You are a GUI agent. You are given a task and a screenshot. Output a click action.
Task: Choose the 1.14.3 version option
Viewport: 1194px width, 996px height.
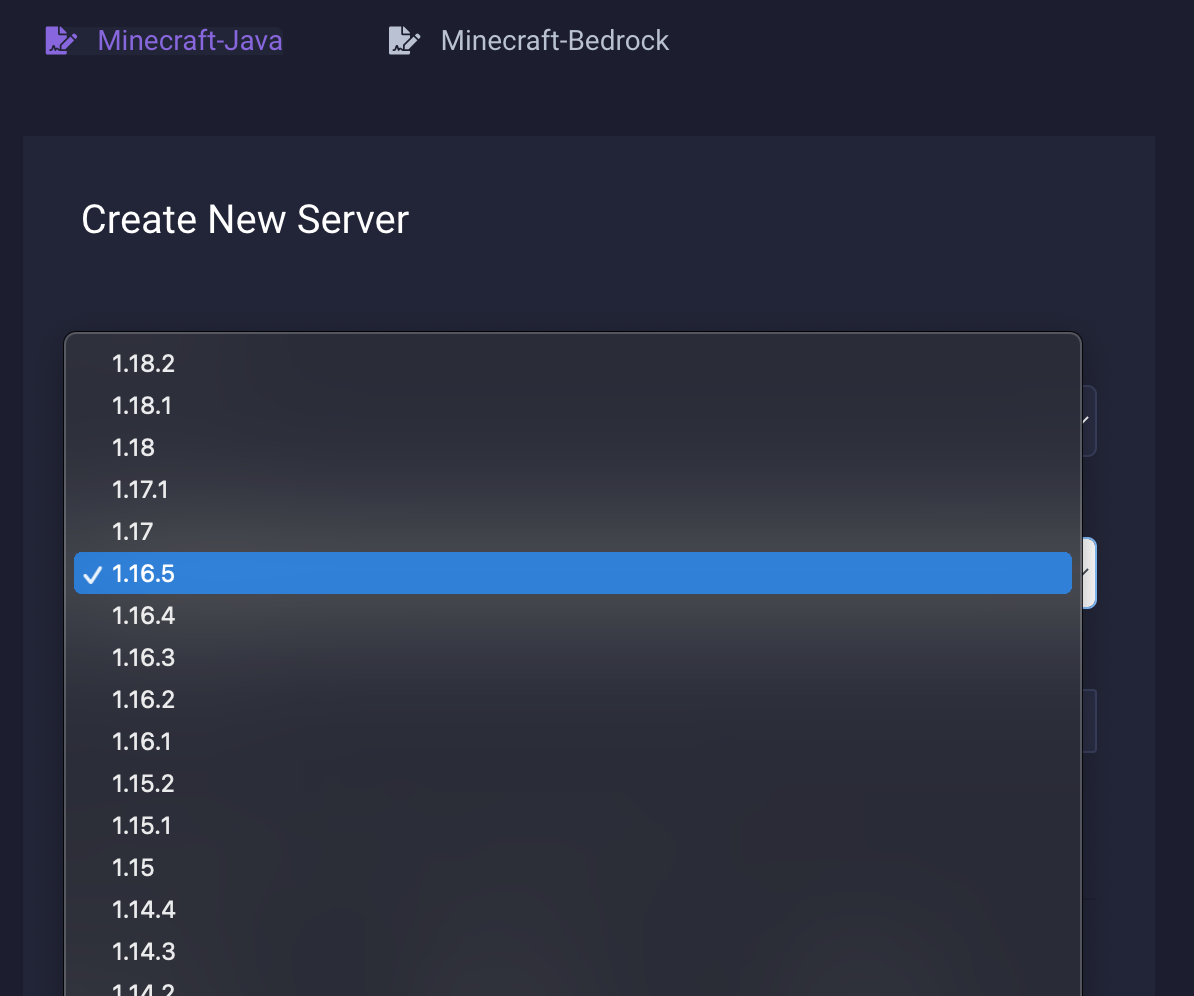point(143,952)
